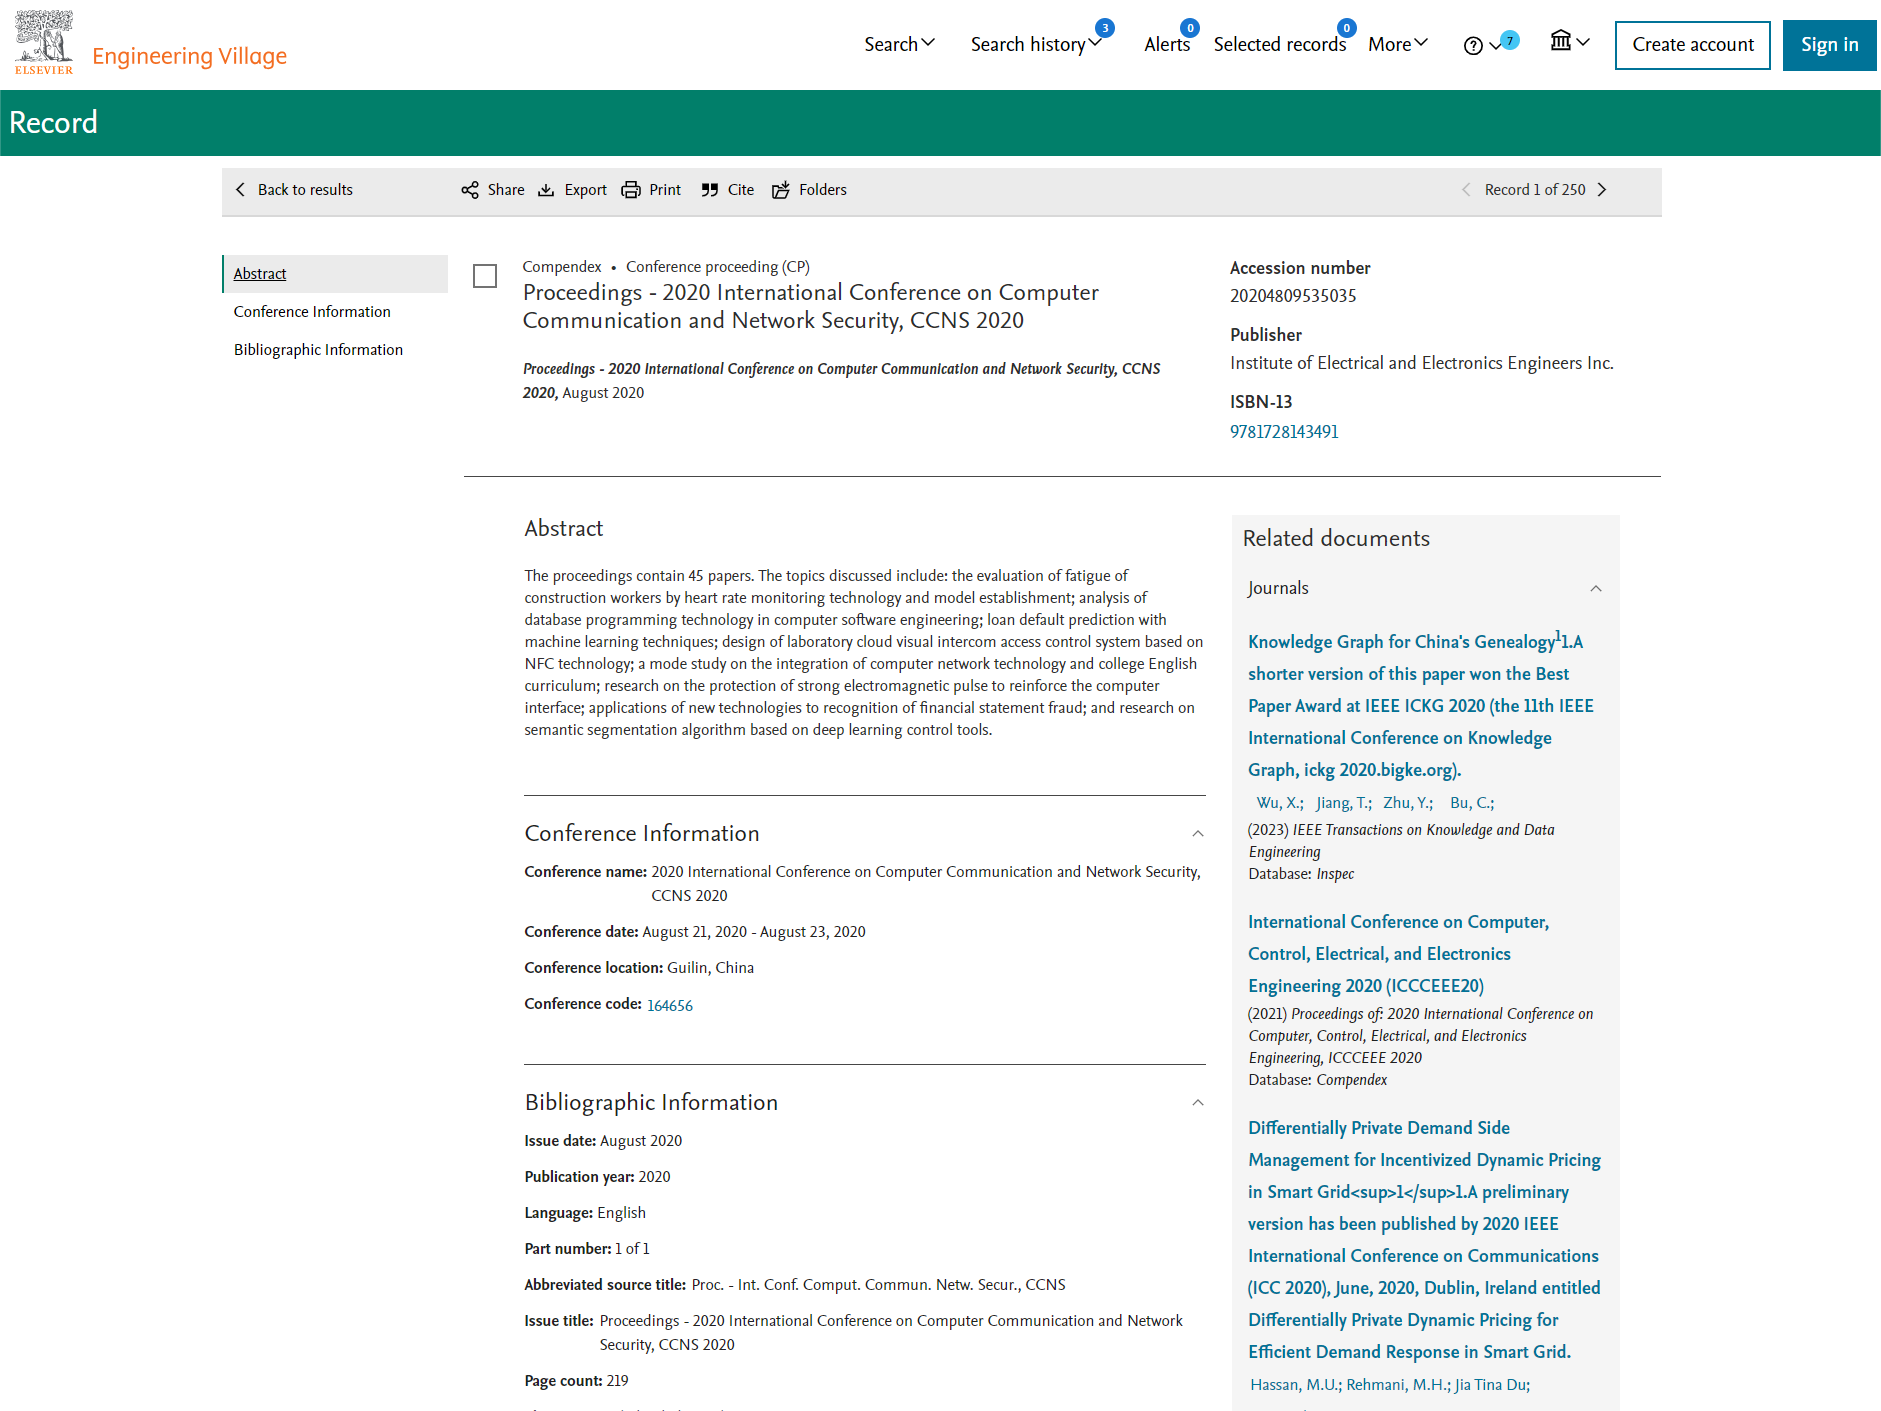1881x1411 pixels.
Task: Click the Search history badge showing 3
Action: point(1105,28)
